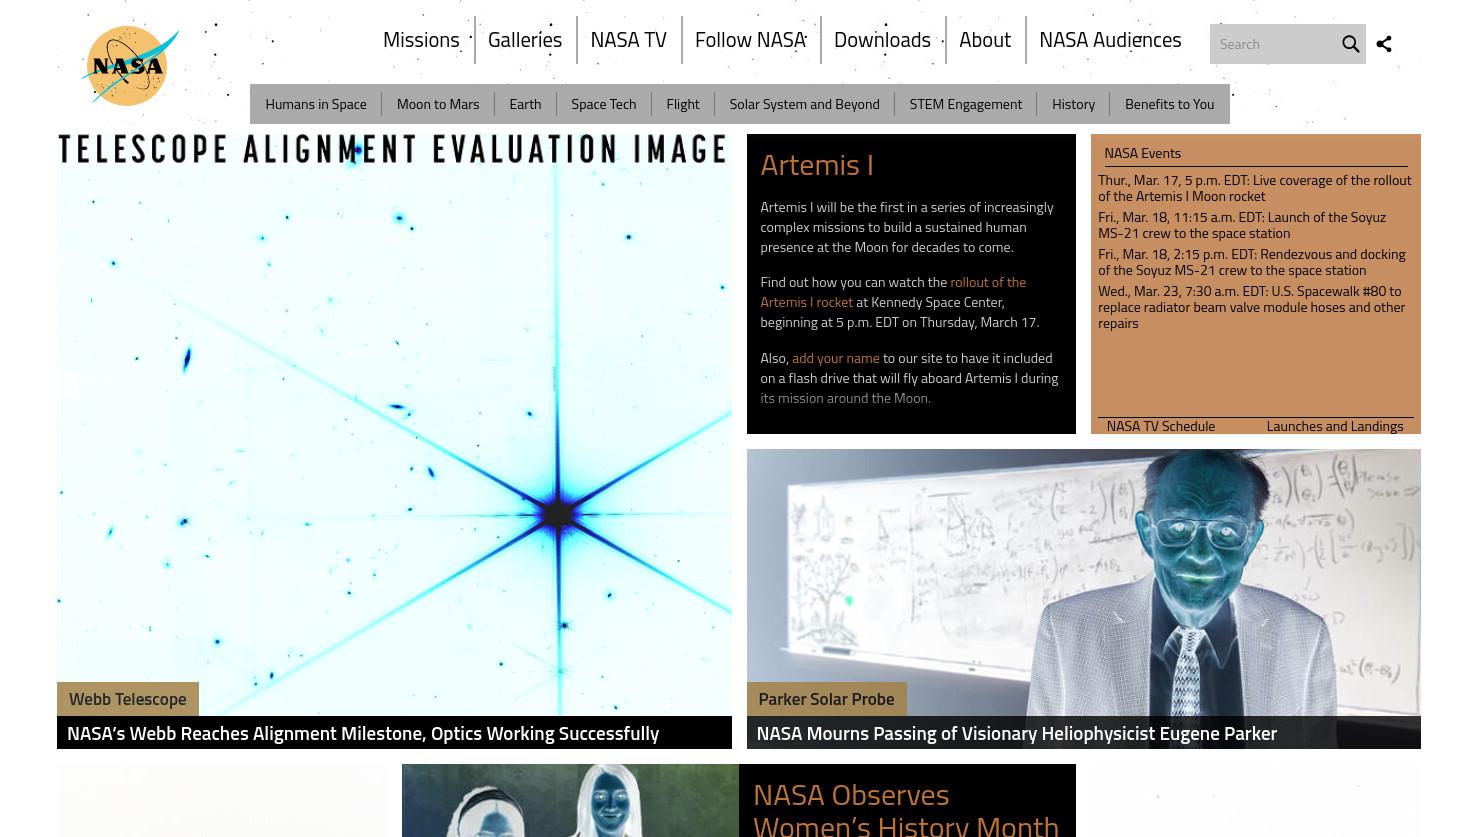Open the Galleries menu
This screenshot has height=837, width=1478.
(525, 40)
